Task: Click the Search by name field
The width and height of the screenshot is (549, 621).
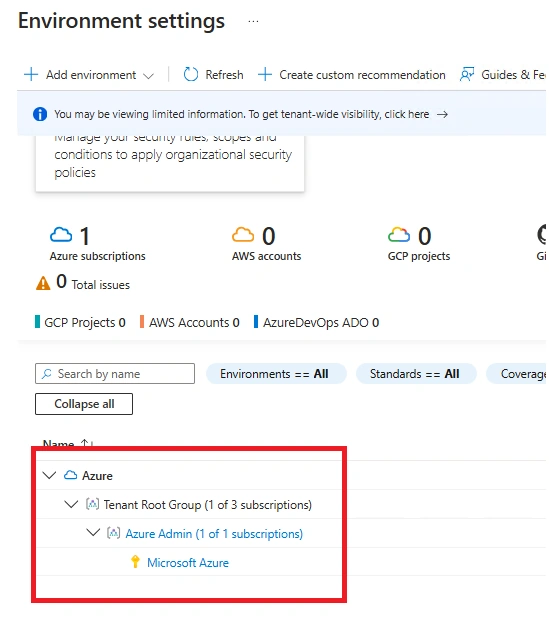Action: (x=115, y=373)
